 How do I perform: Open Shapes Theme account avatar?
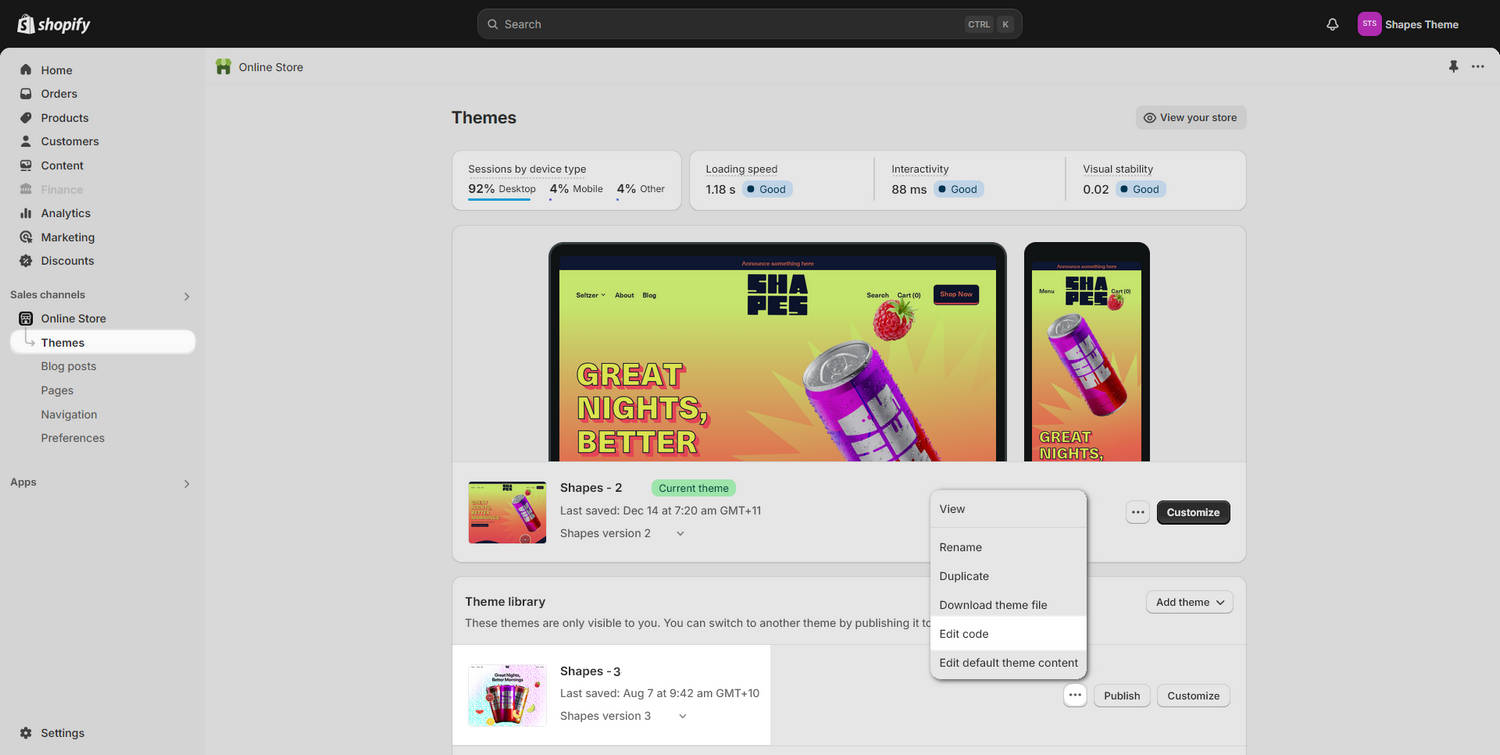1369,24
